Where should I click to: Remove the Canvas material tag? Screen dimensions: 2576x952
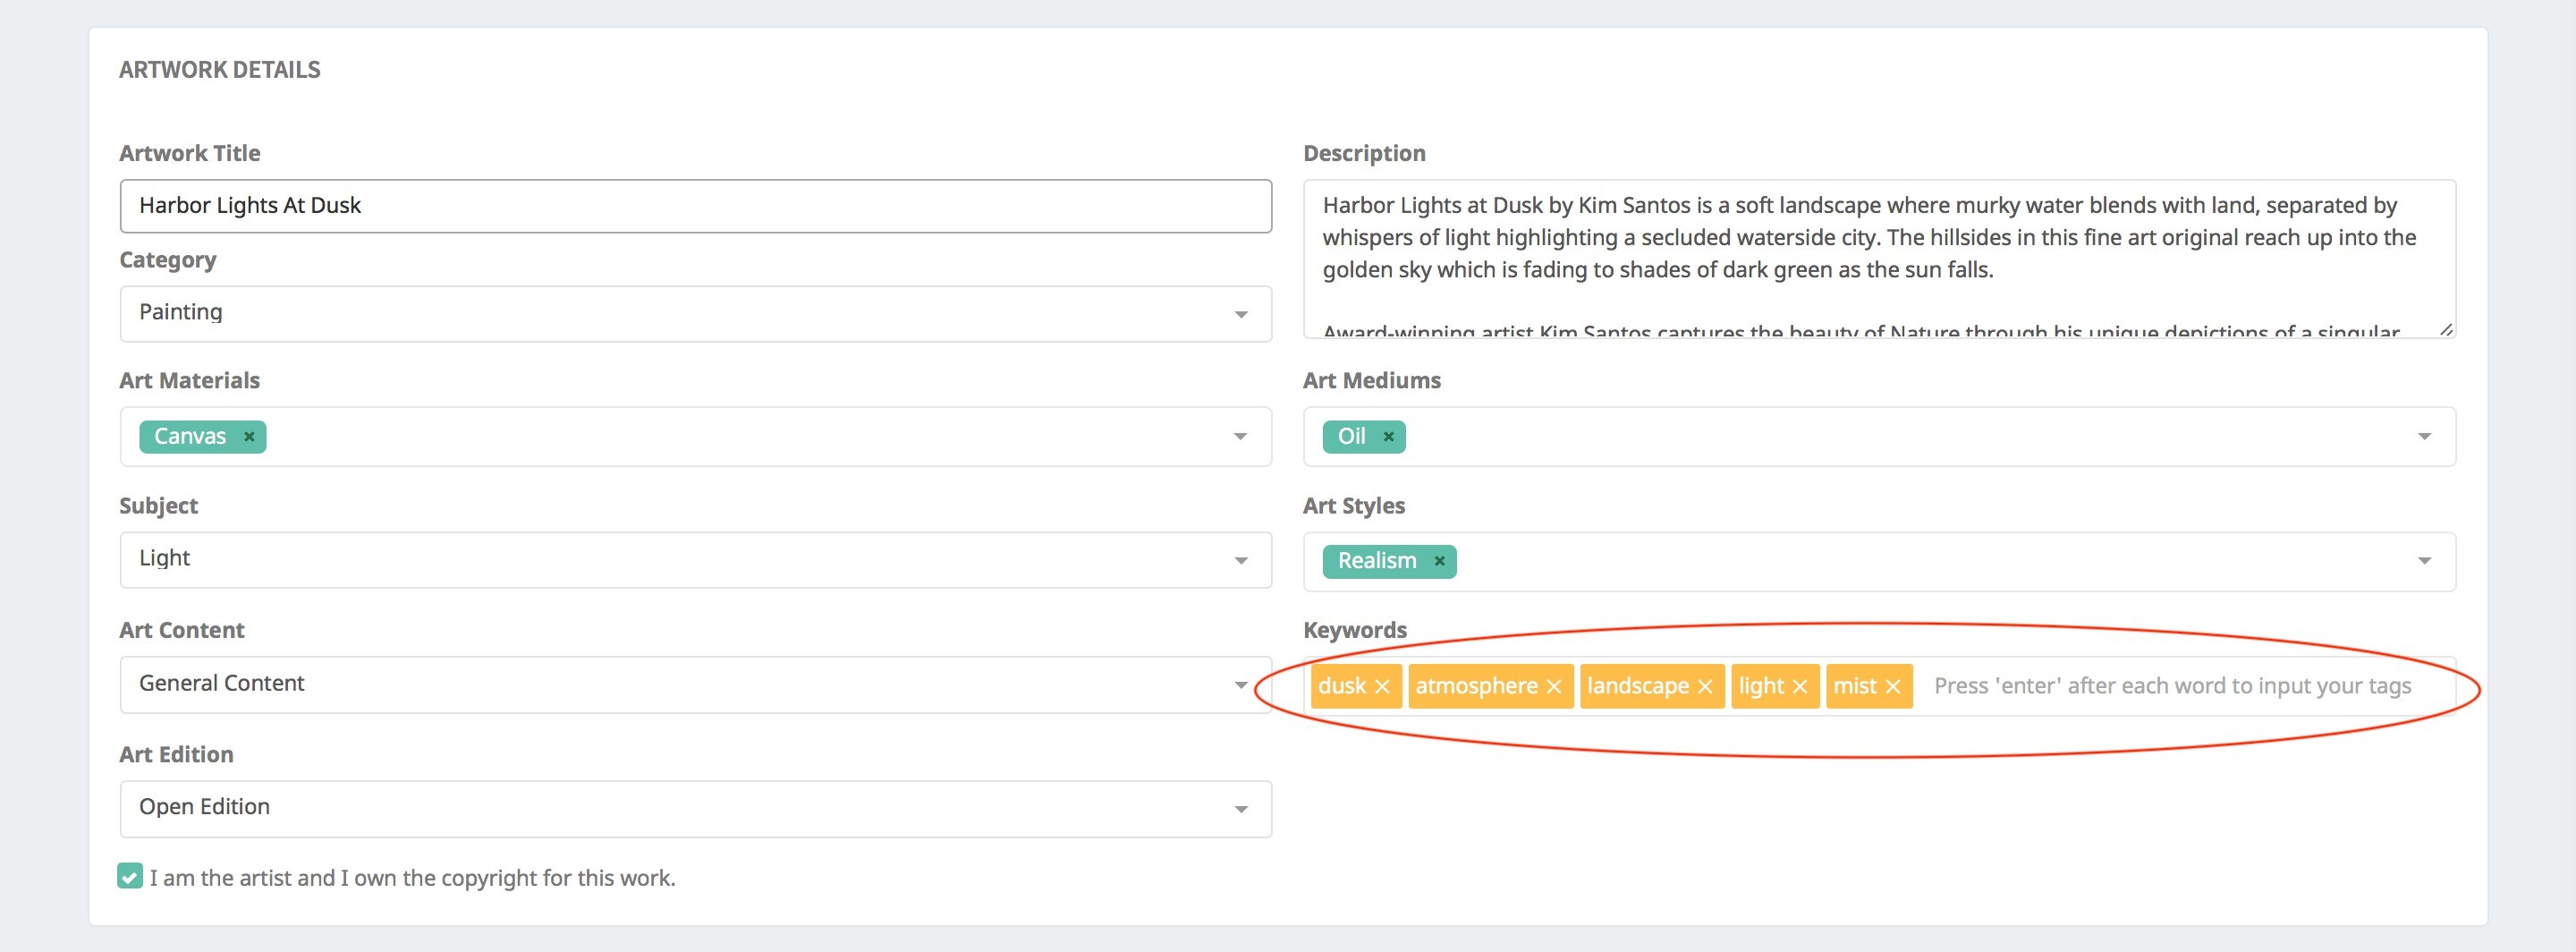249,437
